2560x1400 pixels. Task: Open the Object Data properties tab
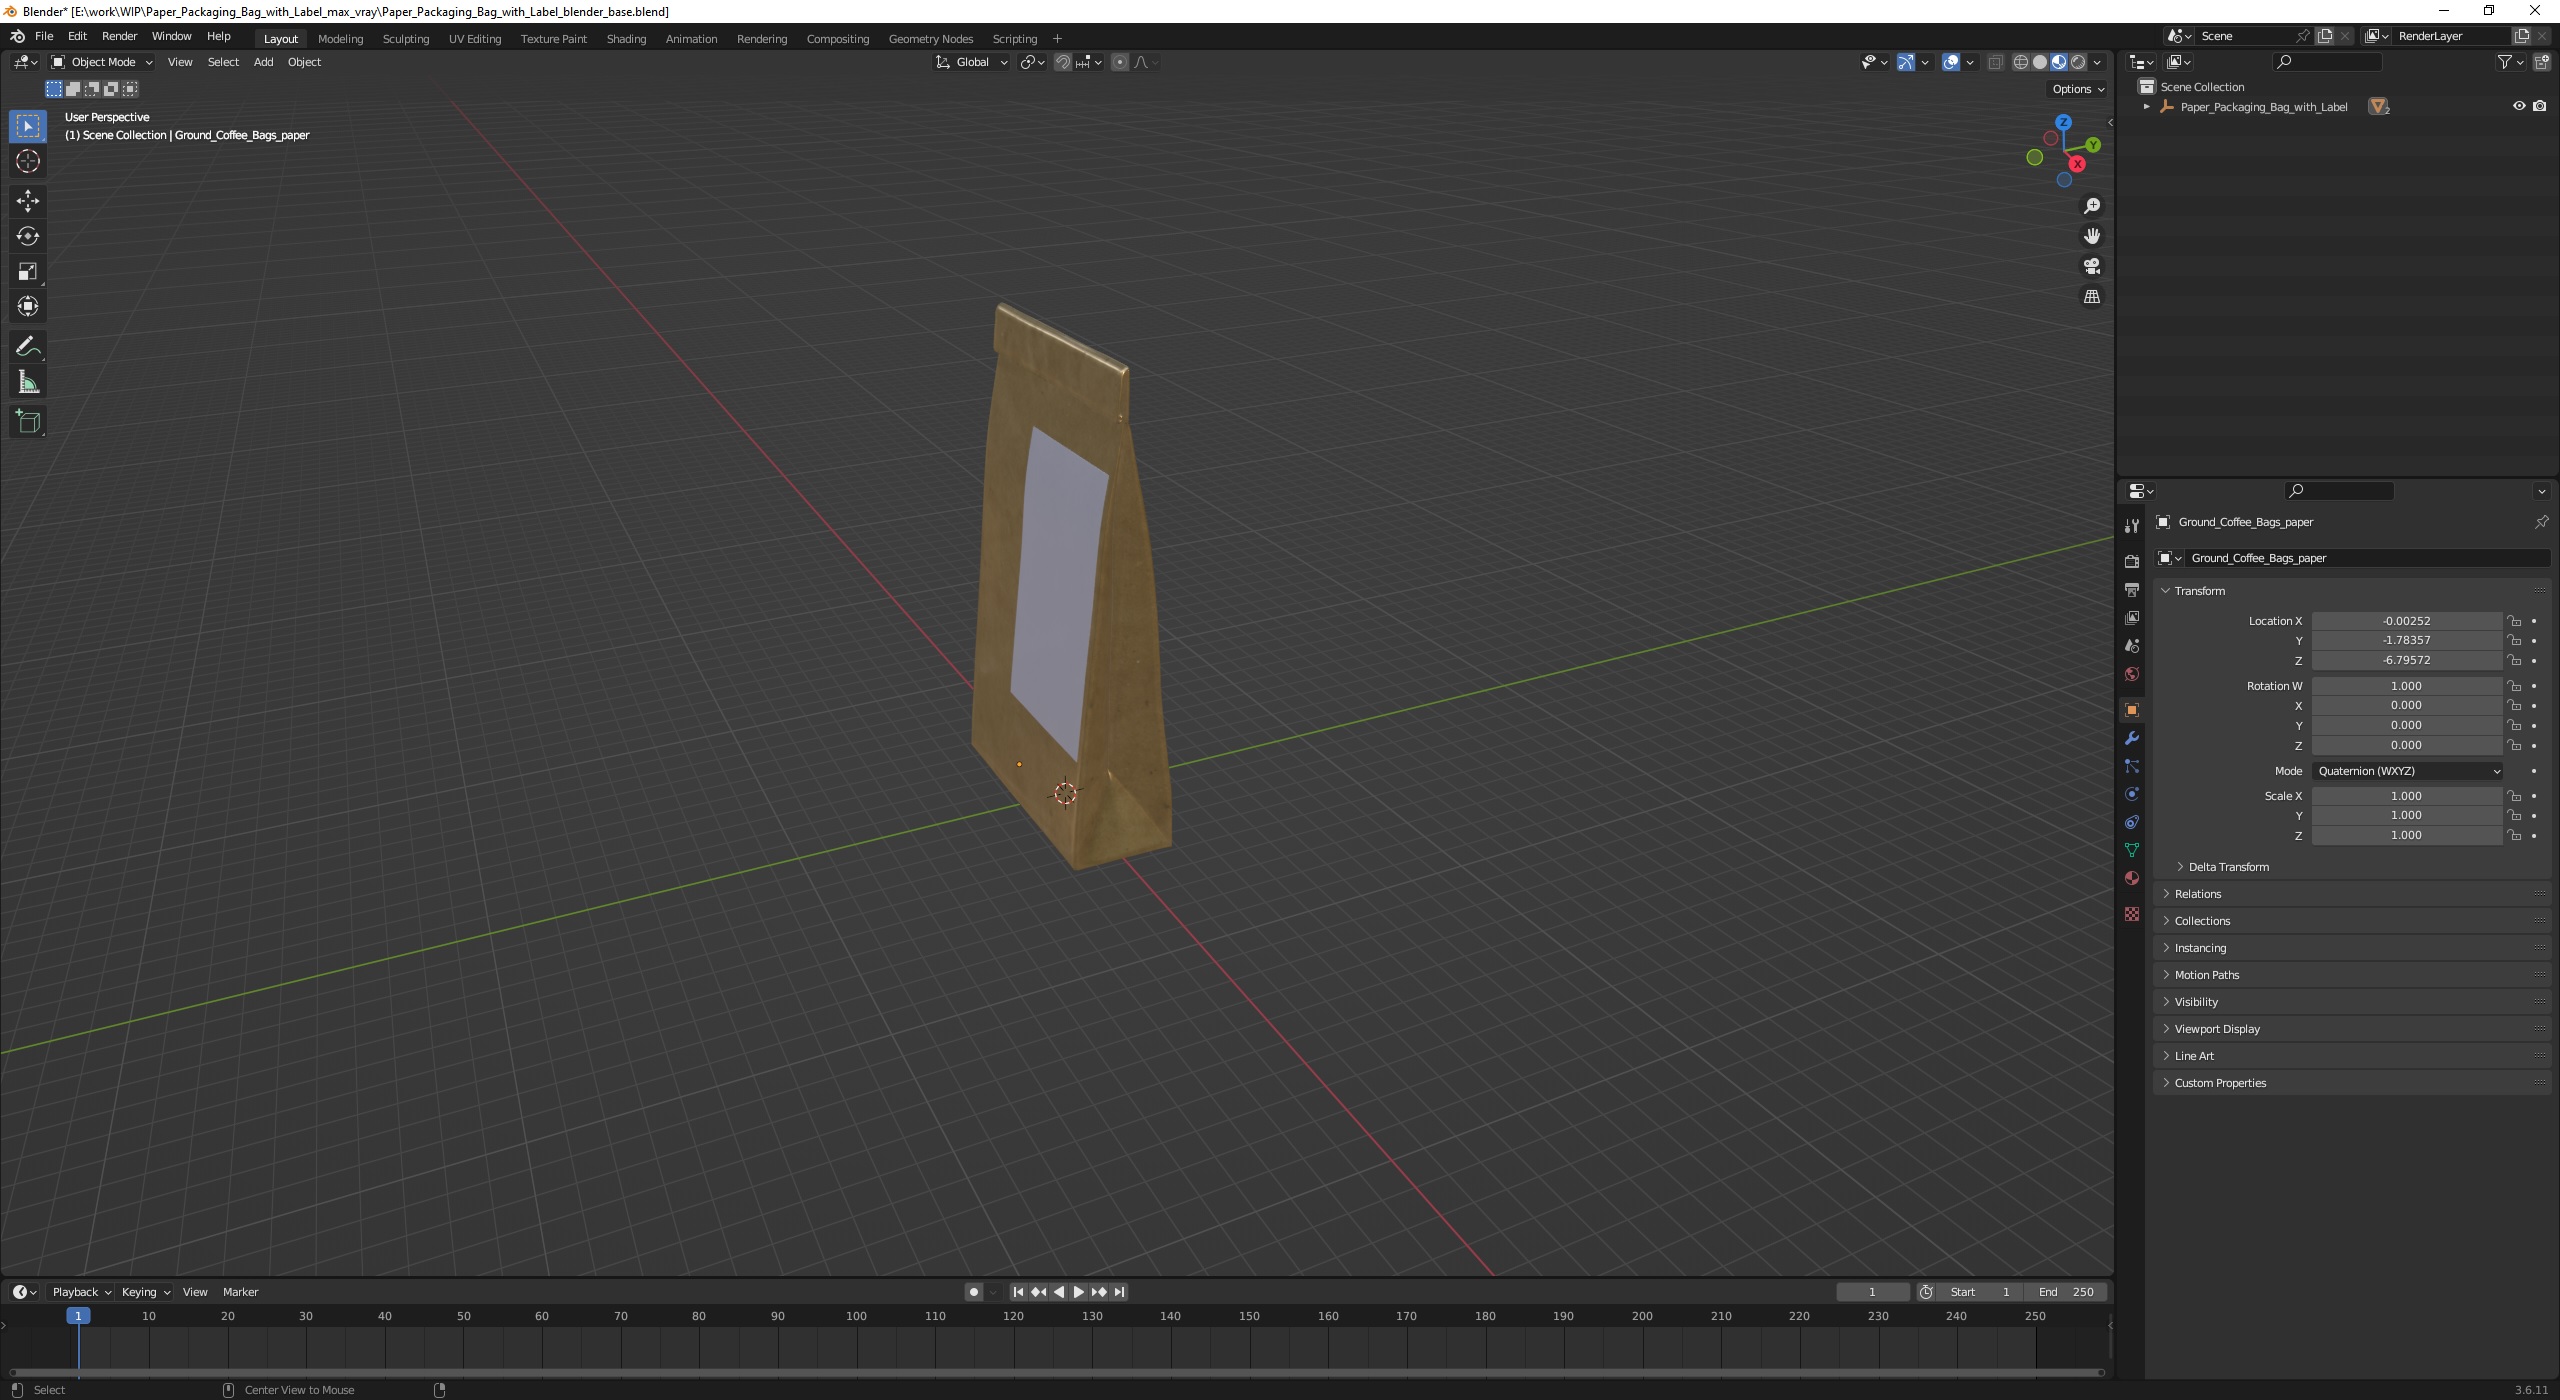click(2131, 850)
